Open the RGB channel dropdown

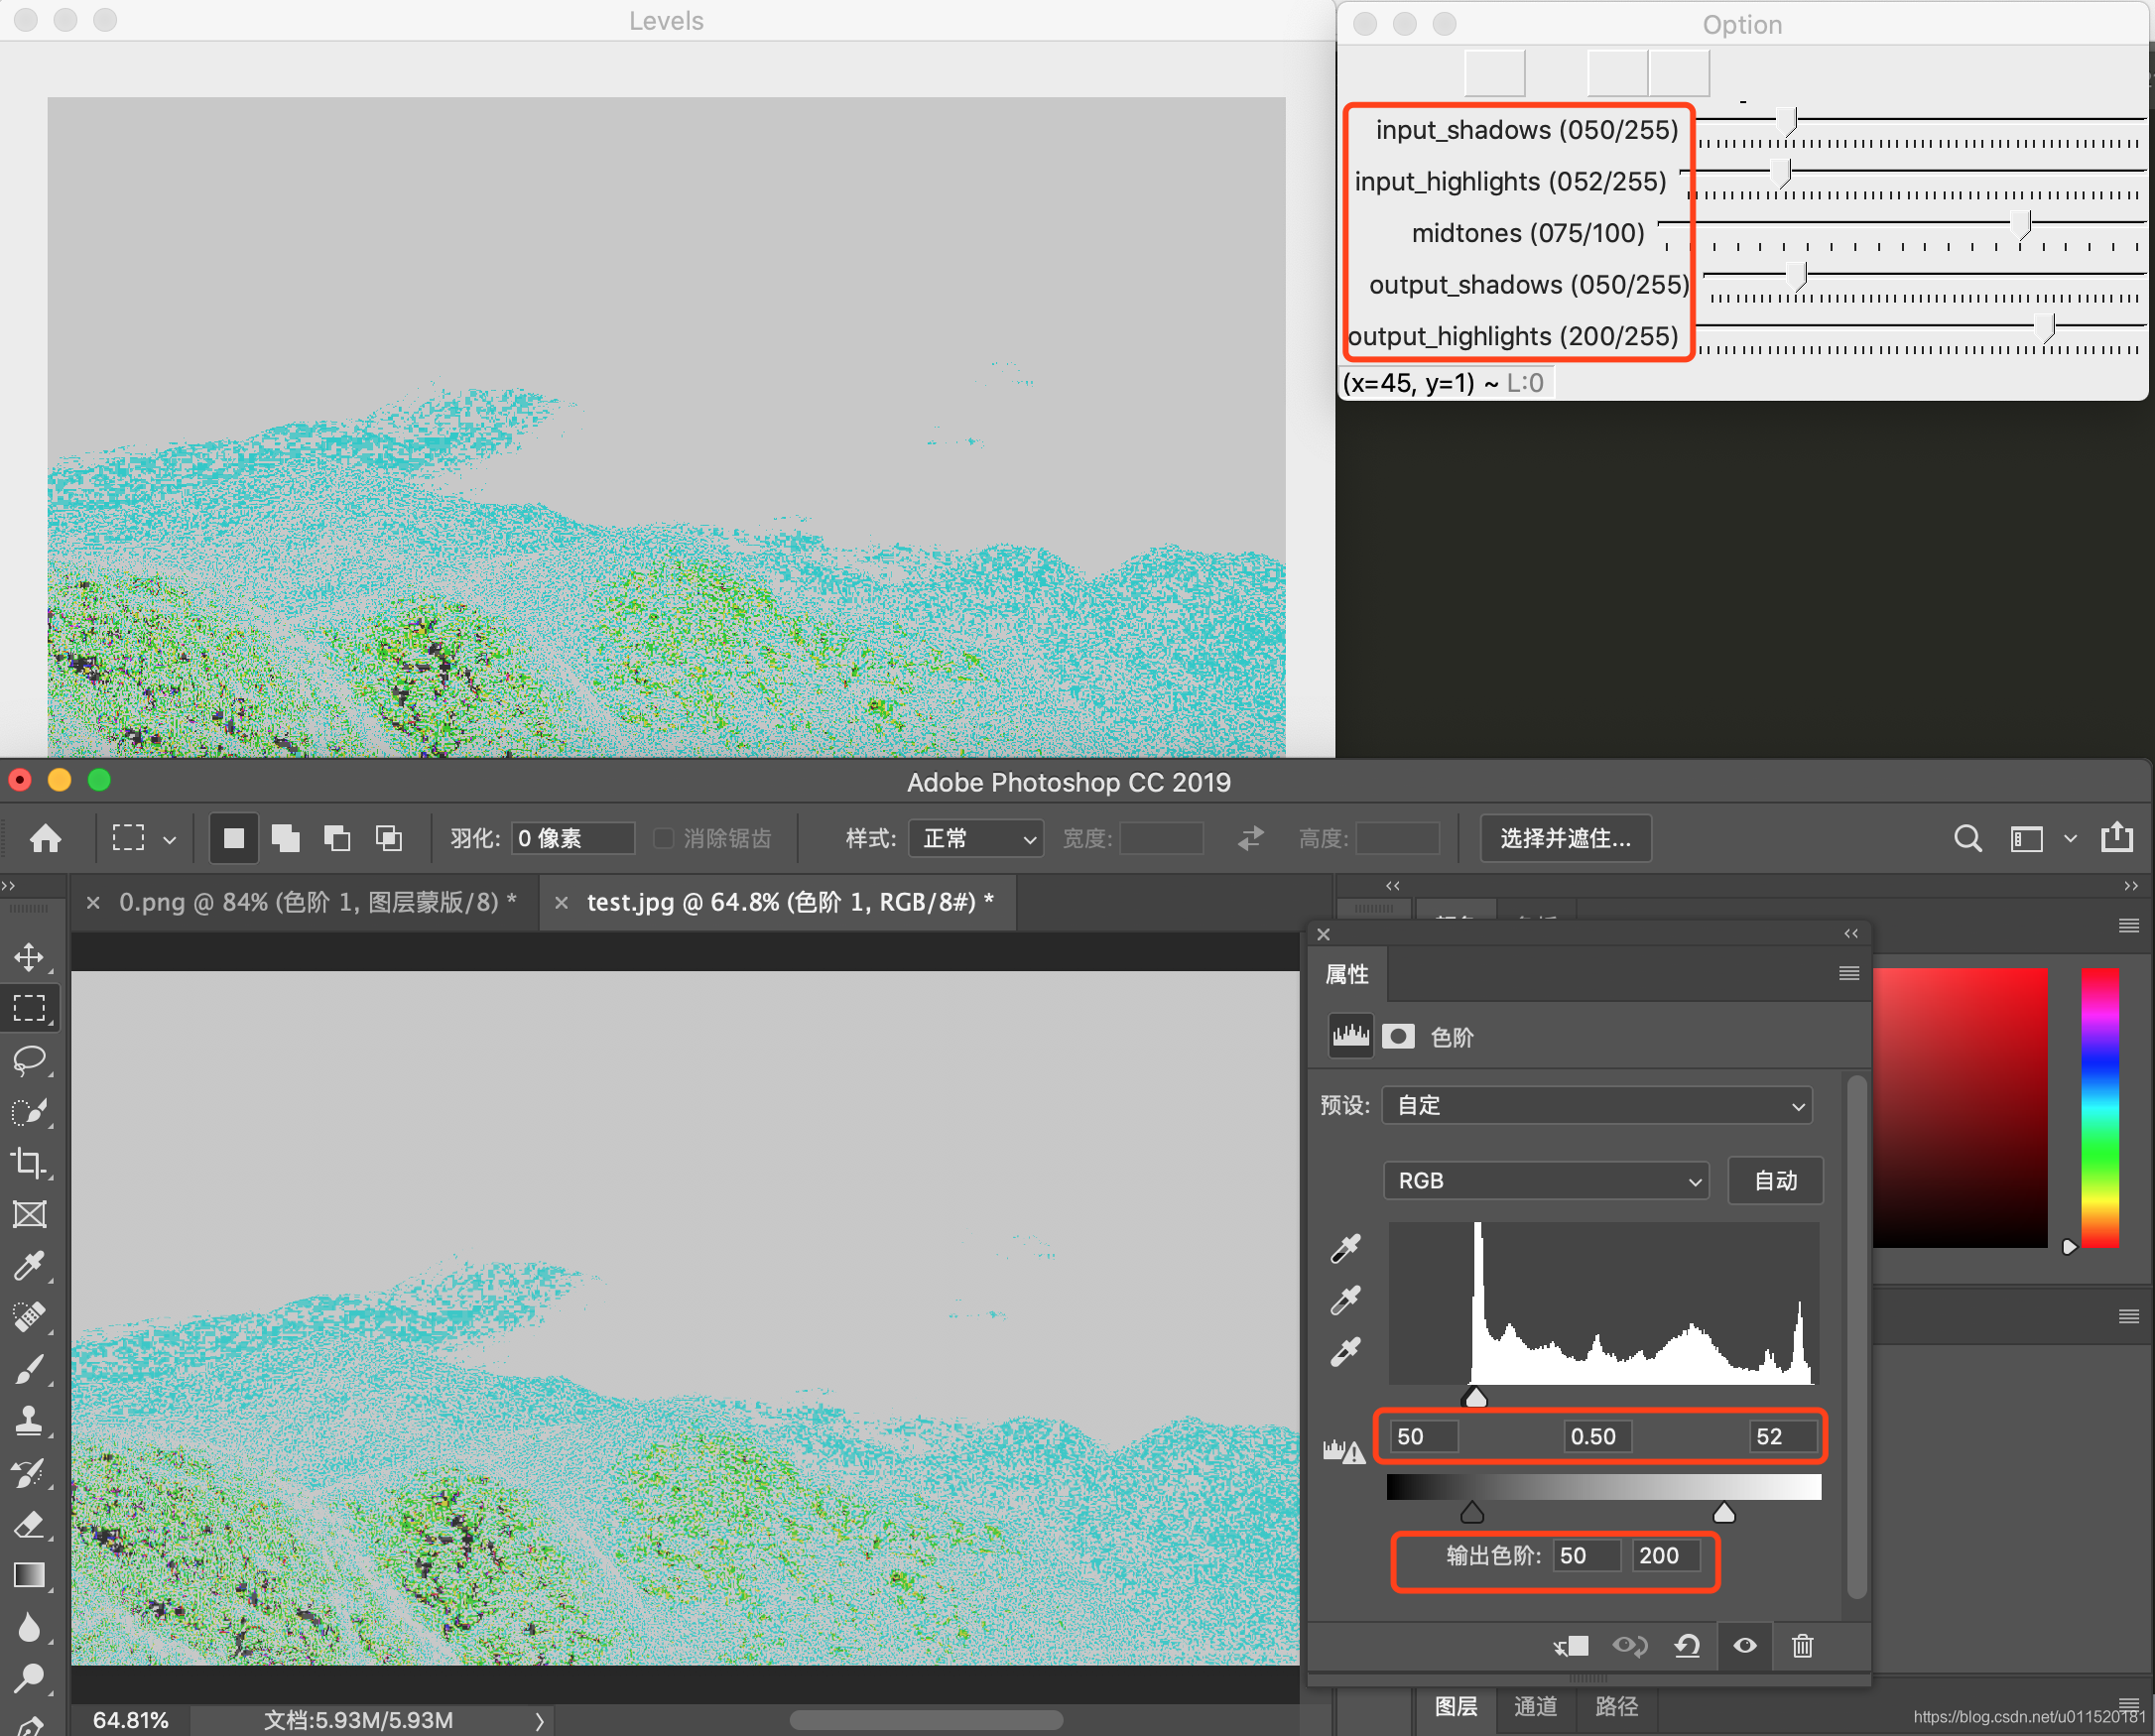(x=1546, y=1180)
